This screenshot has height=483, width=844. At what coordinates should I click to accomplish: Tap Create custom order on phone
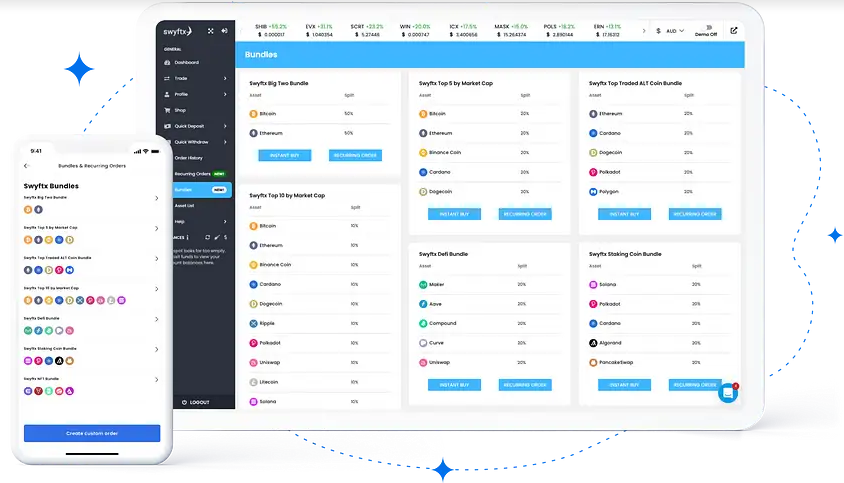(x=92, y=433)
